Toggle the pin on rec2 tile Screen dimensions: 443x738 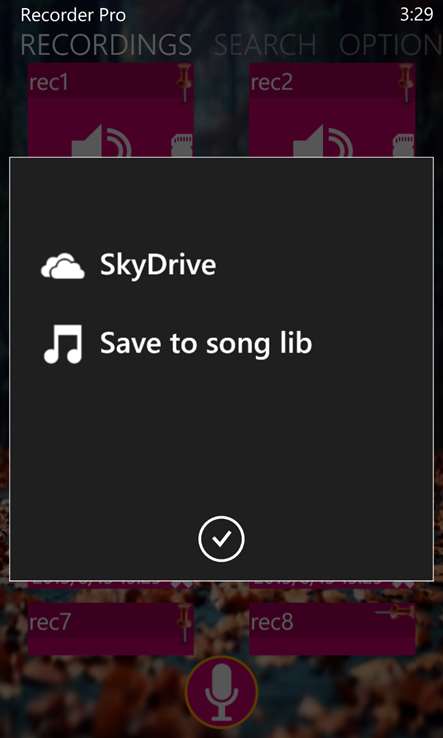point(405,82)
